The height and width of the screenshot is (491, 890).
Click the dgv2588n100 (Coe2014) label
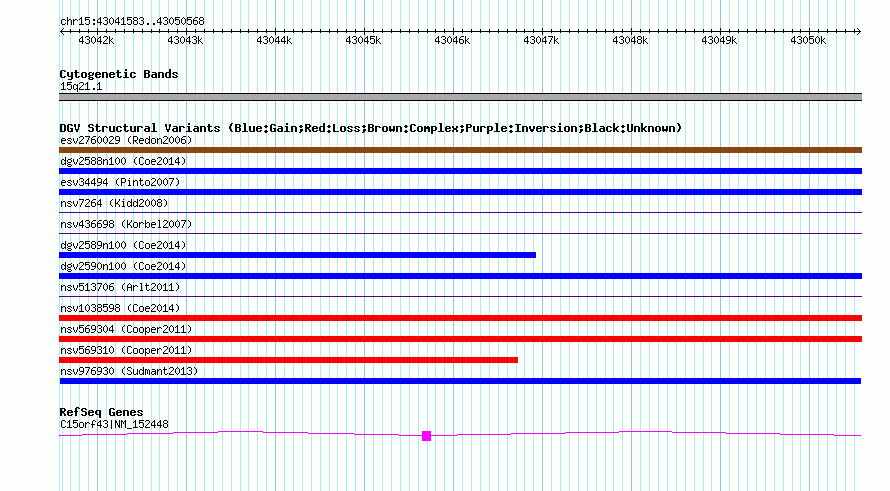pos(123,161)
